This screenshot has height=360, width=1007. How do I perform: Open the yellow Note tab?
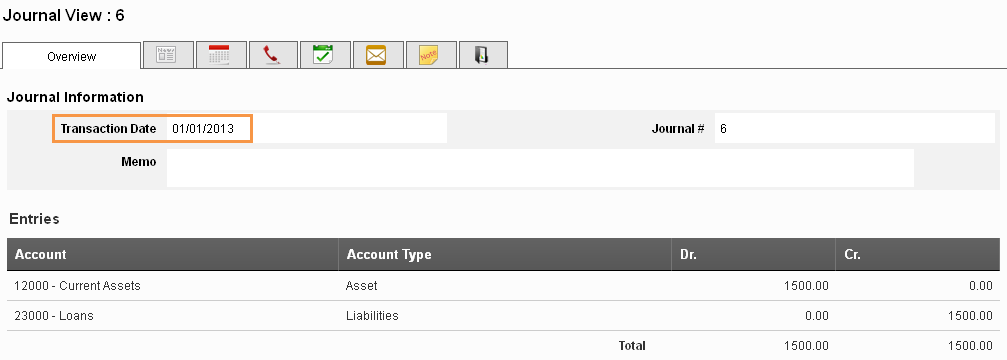pos(429,55)
